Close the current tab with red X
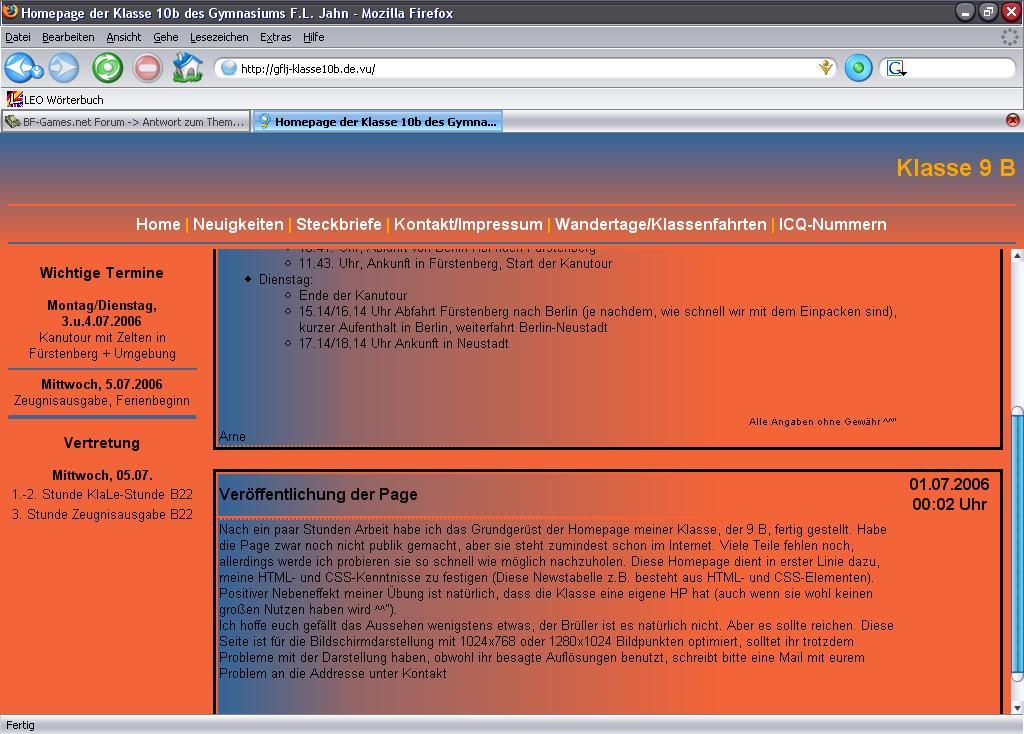Image resolution: width=1024 pixels, height=734 pixels. 1012,120
